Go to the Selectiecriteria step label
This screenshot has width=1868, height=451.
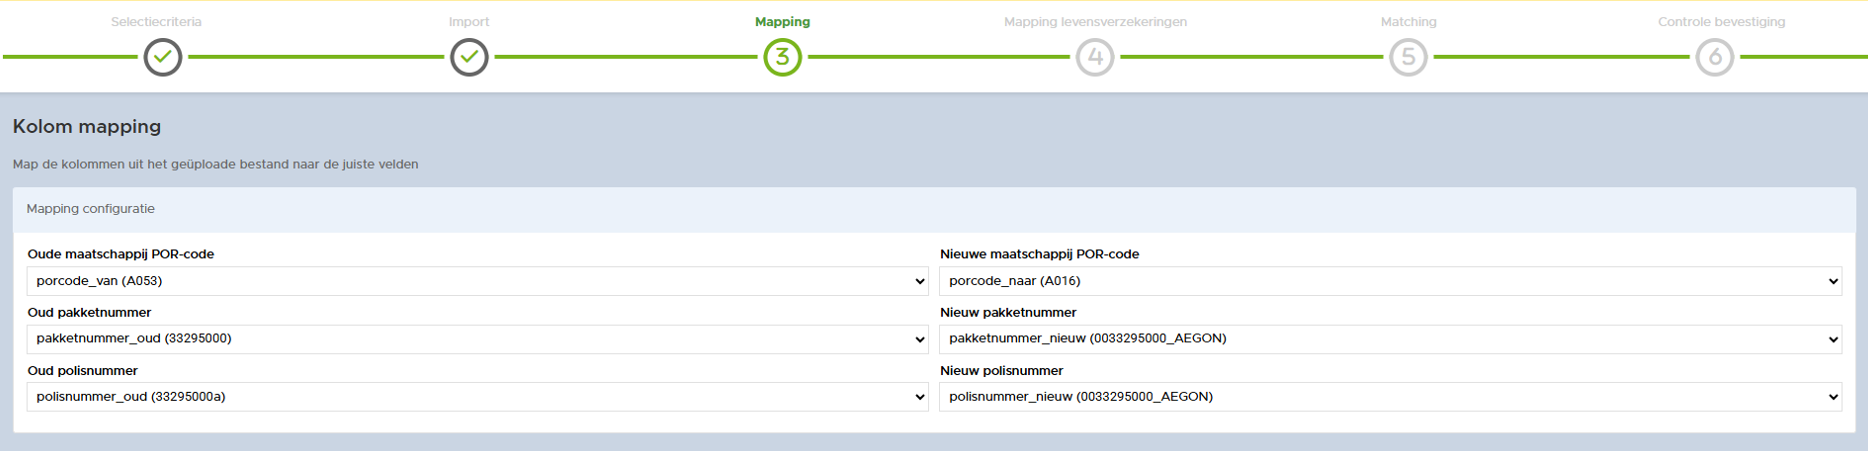tap(156, 22)
